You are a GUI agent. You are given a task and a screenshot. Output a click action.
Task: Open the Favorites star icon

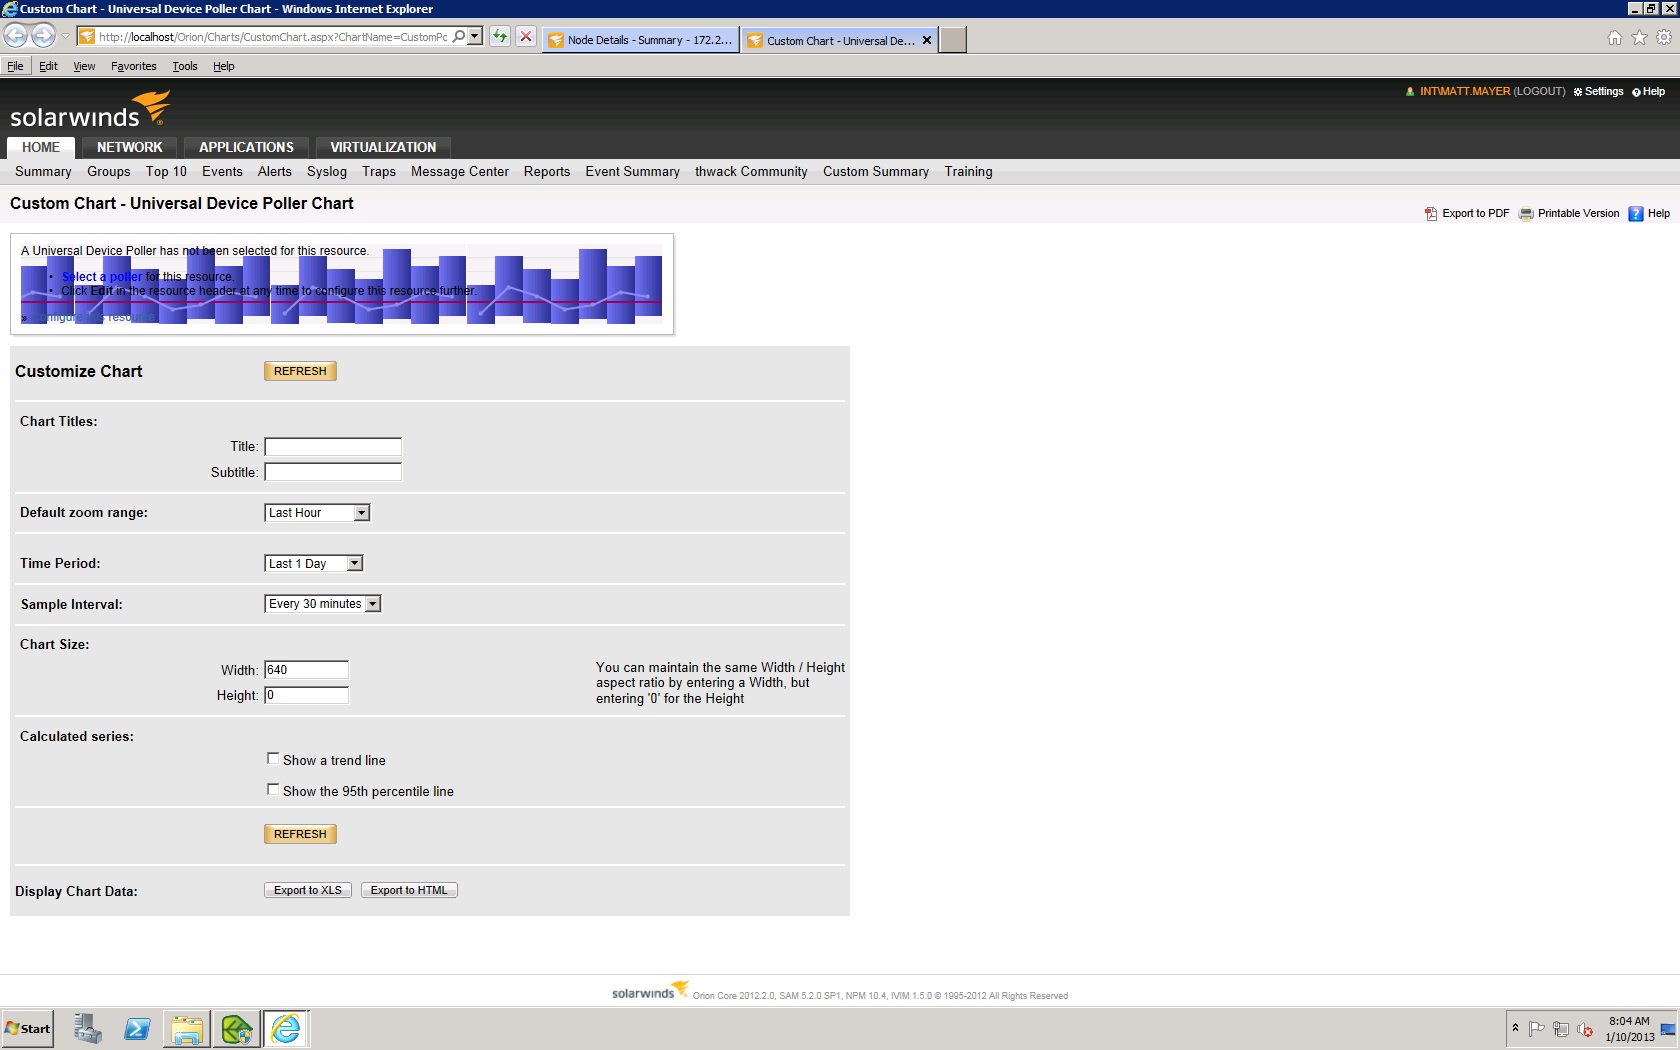click(1639, 38)
